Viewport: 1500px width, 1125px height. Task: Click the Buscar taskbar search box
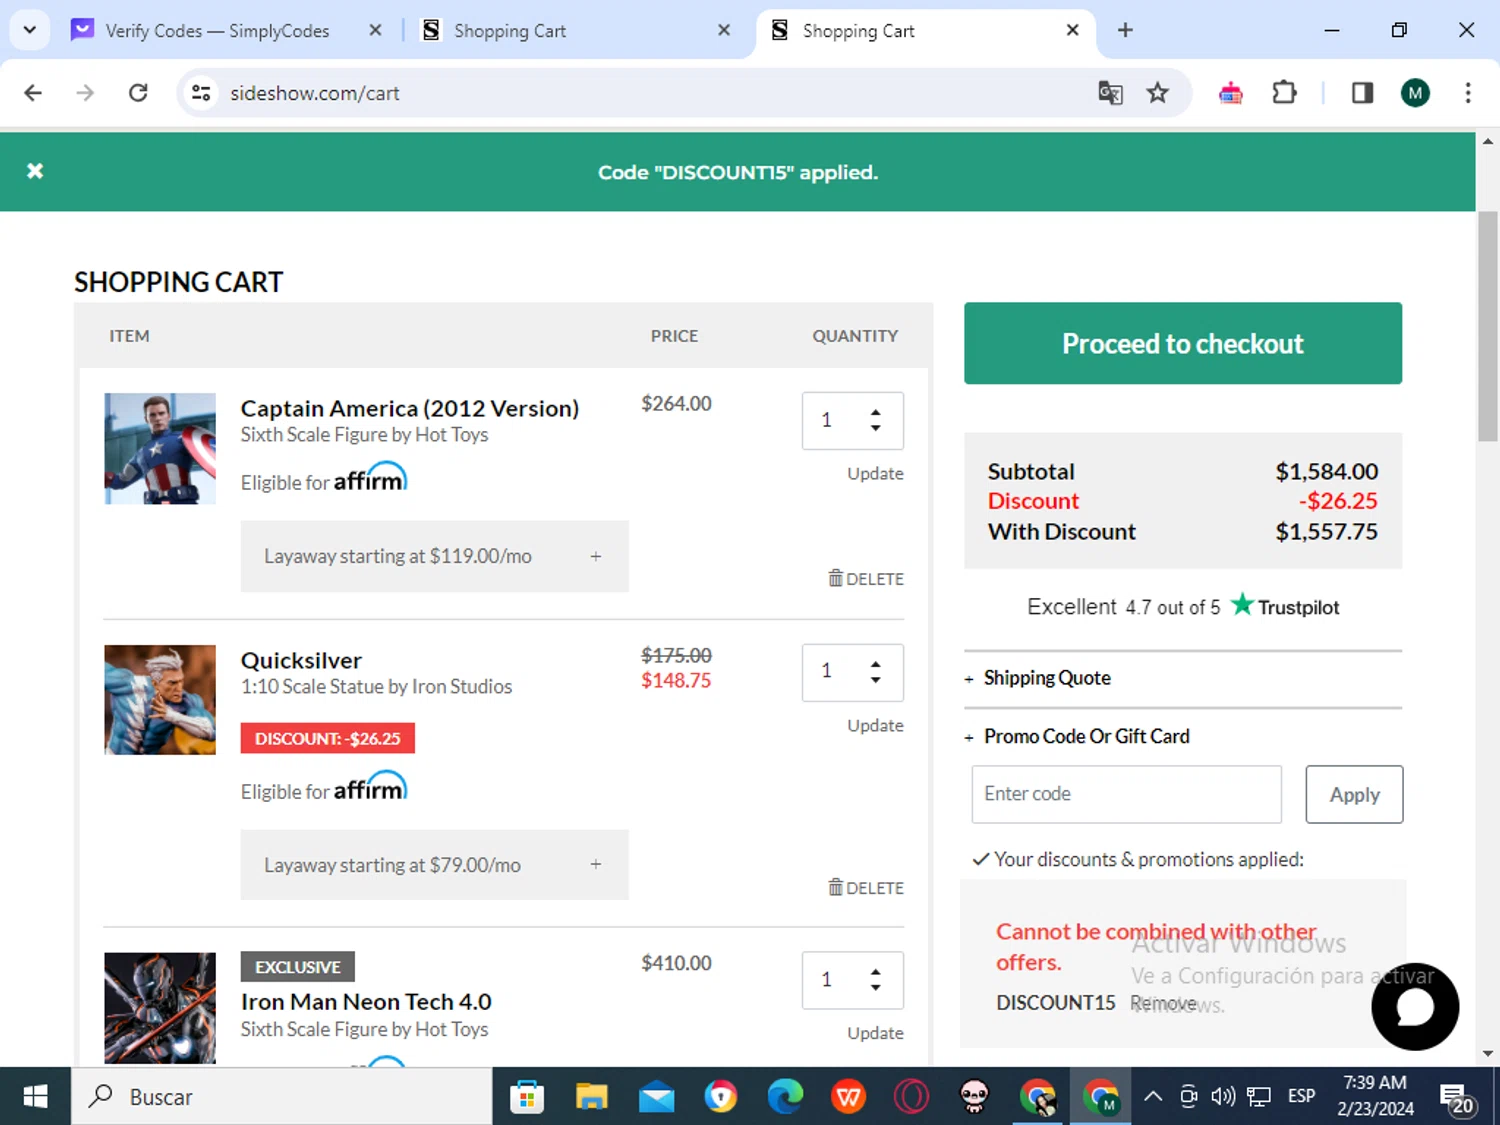click(282, 1097)
